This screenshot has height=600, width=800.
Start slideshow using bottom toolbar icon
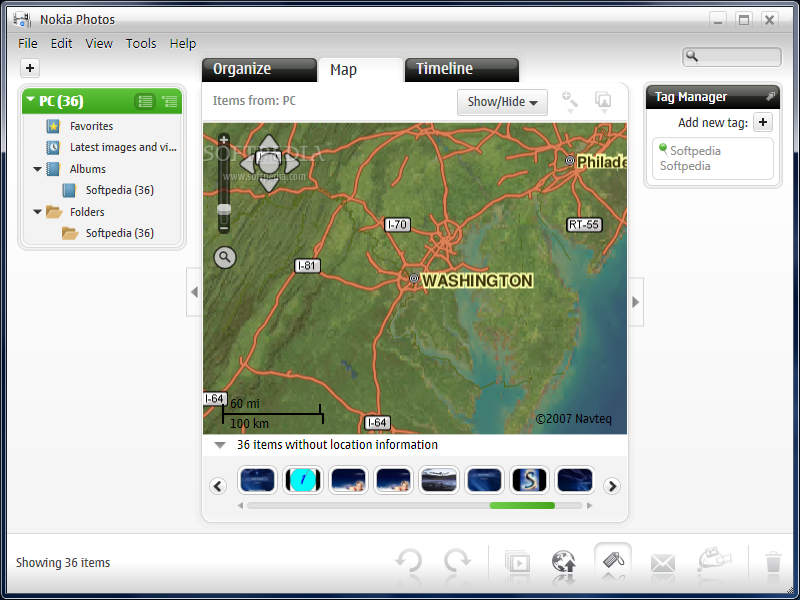pos(517,563)
